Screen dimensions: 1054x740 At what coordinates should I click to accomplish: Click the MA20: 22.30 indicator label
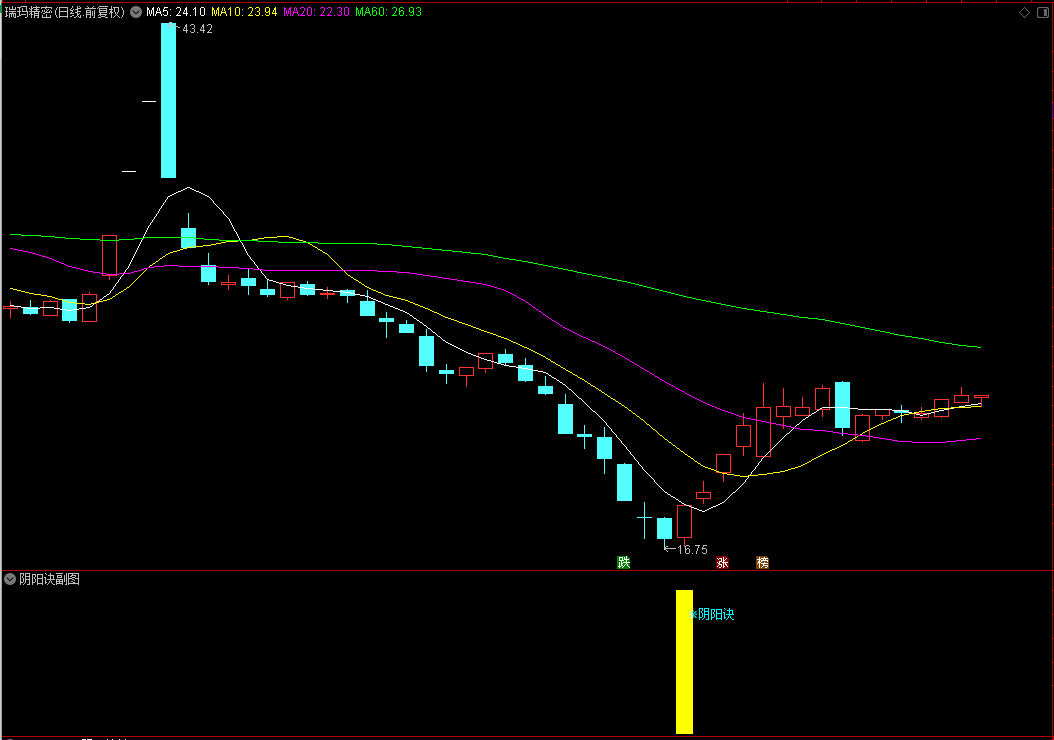316,12
